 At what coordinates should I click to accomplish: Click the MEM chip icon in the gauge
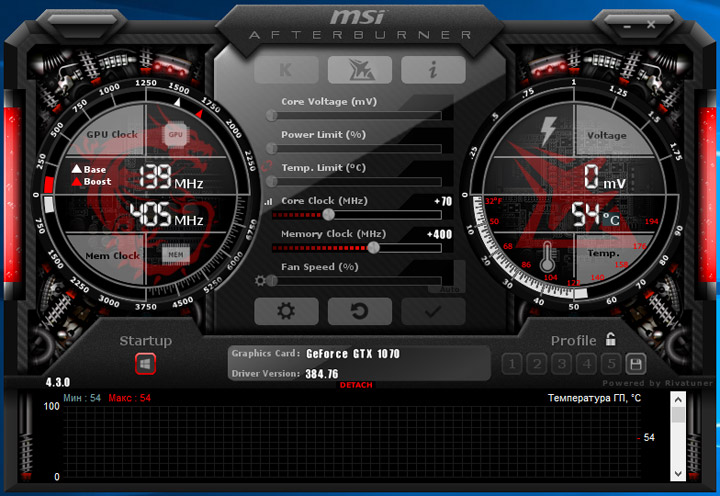176,255
